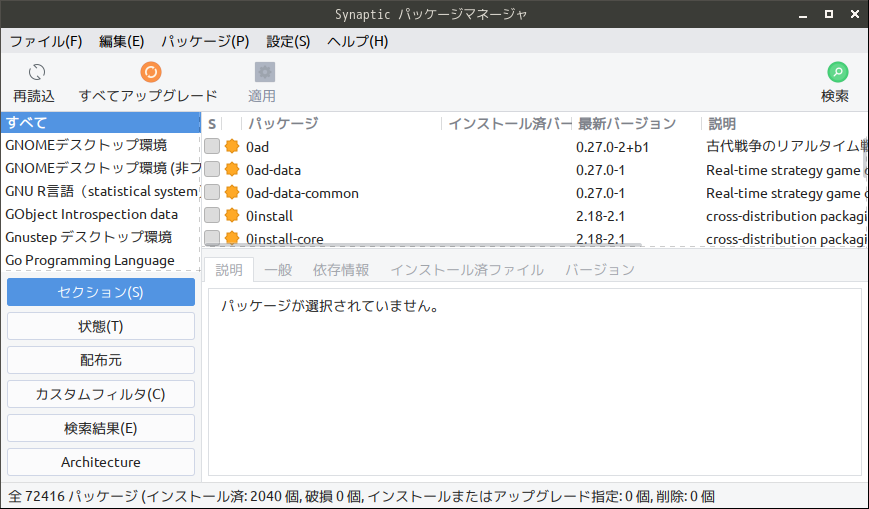Click the Architecture filter button
This screenshot has width=869, height=509.
[x=101, y=462]
